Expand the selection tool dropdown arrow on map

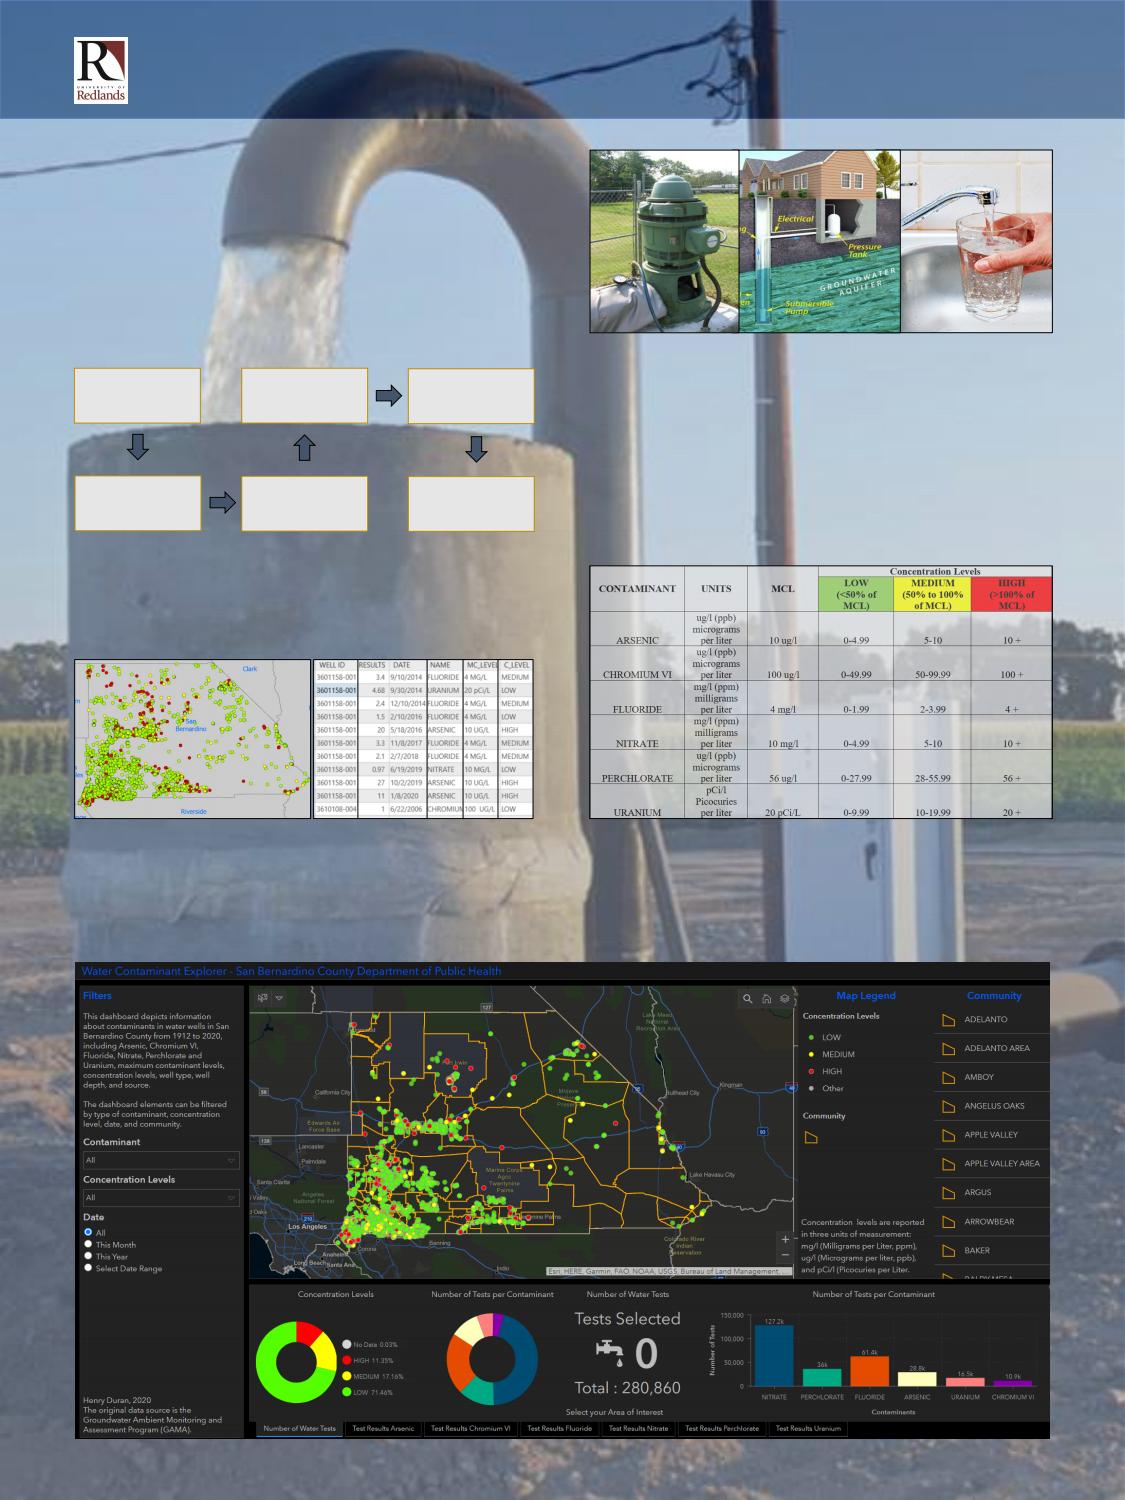[x=279, y=997]
